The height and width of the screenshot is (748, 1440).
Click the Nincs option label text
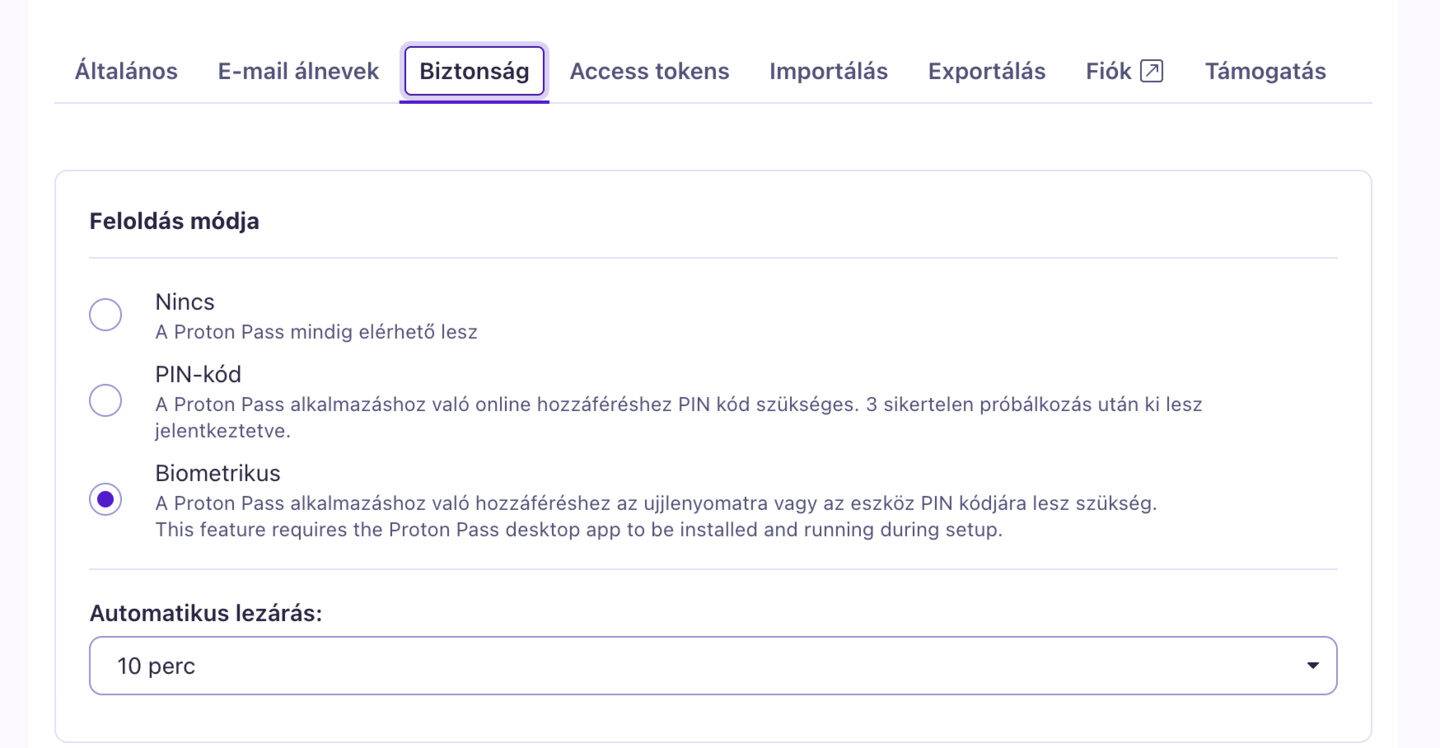[185, 302]
